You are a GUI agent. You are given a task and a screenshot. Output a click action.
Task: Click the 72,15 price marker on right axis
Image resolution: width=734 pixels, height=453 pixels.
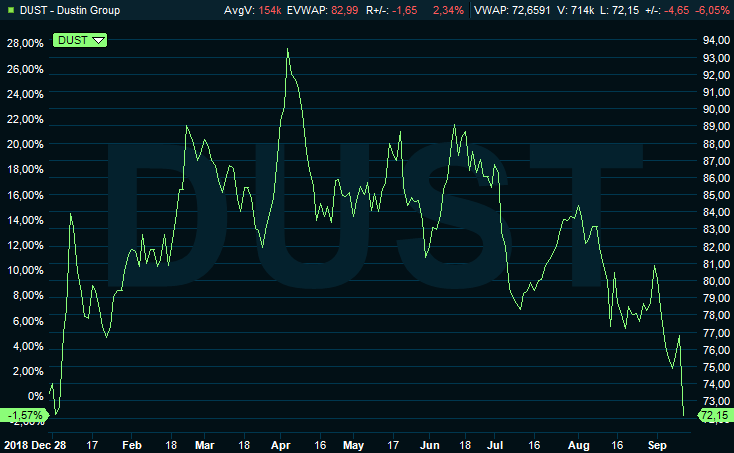click(715, 415)
